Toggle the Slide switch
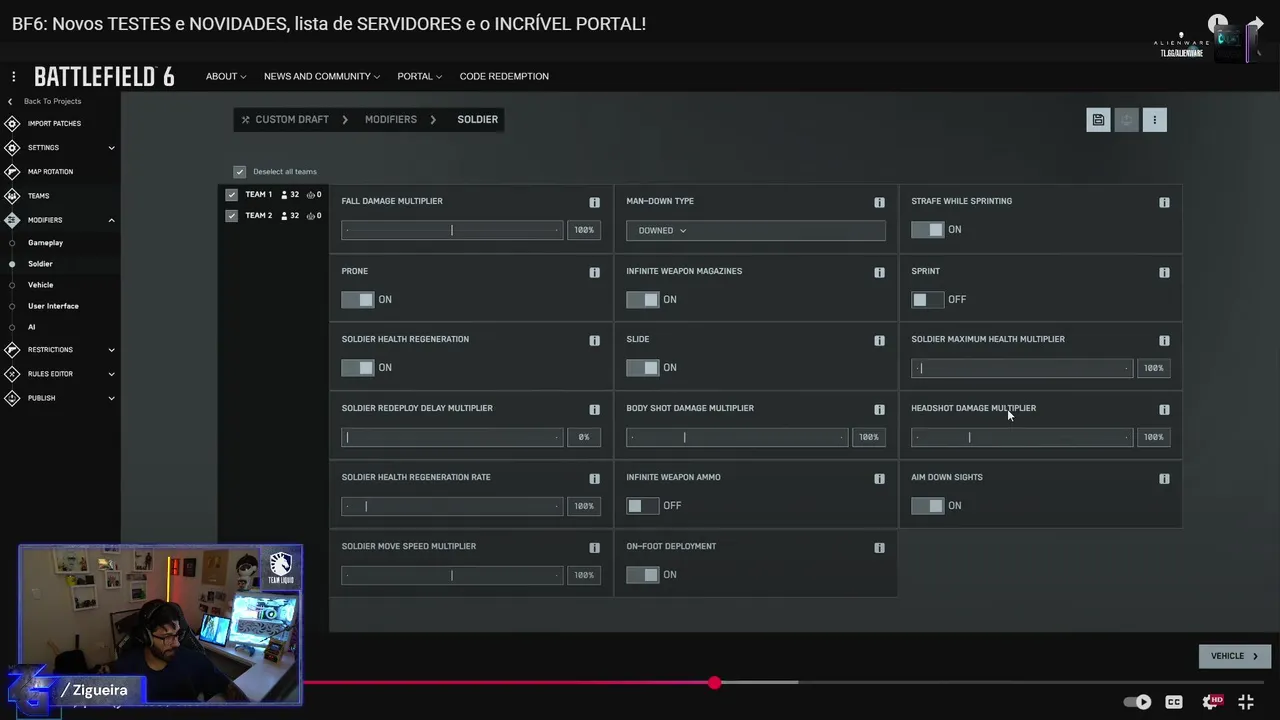The width and height of the screenshot is (1280, 720). [x=642, y=367]
